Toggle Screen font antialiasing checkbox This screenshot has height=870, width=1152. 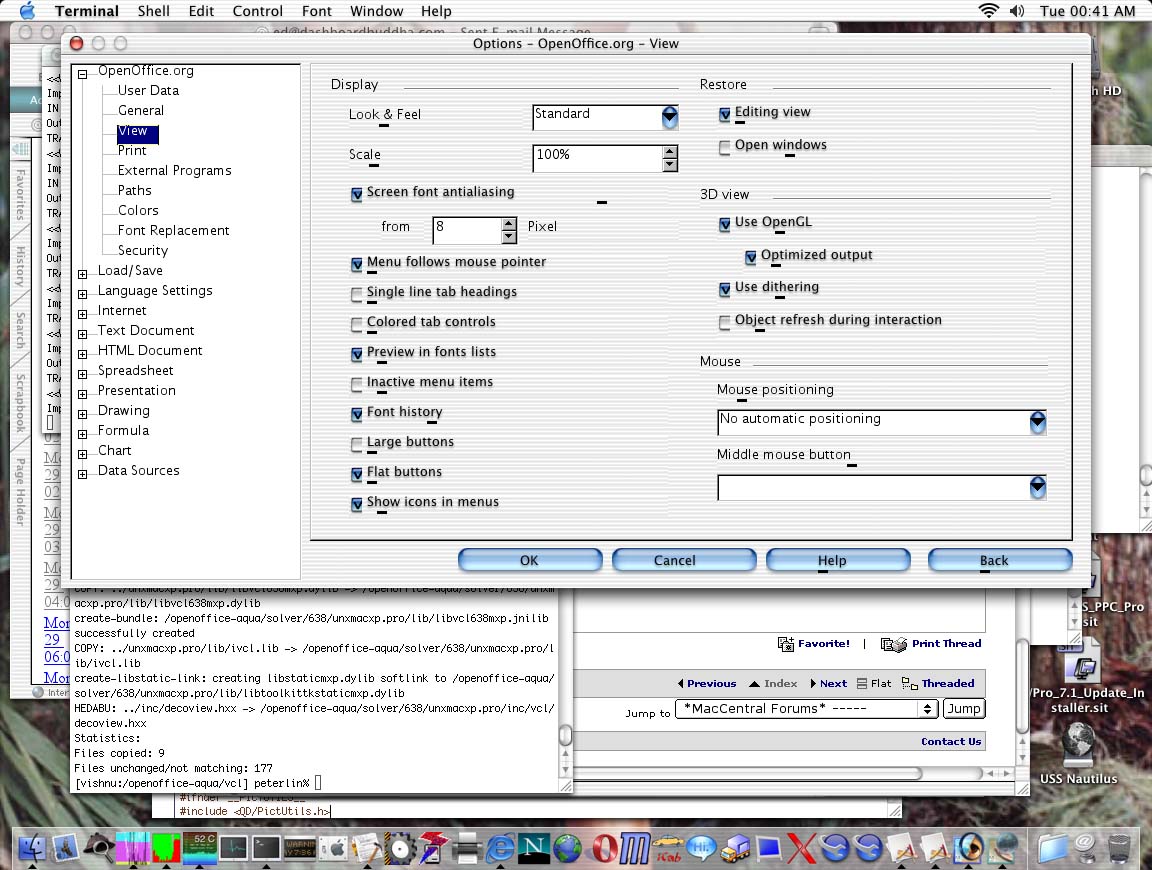click(x=357, y=194)
